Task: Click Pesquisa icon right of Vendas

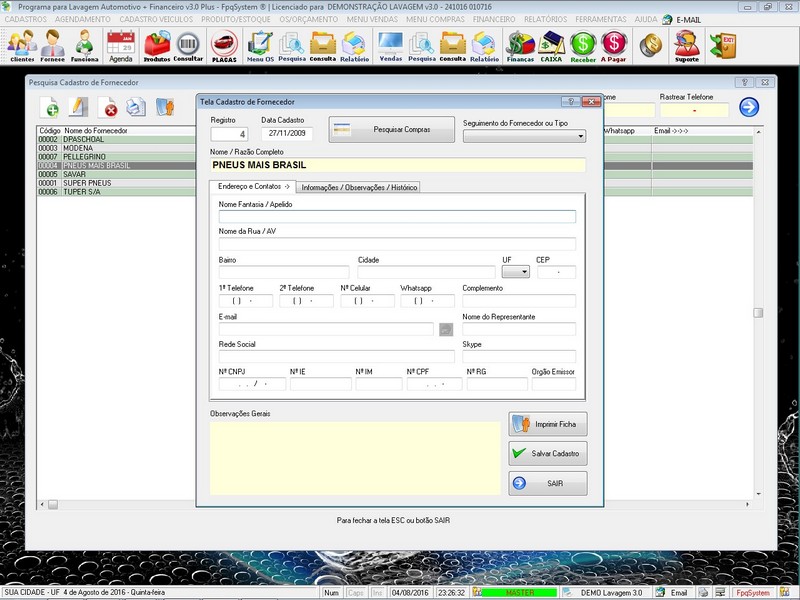Action: (422, 46)
